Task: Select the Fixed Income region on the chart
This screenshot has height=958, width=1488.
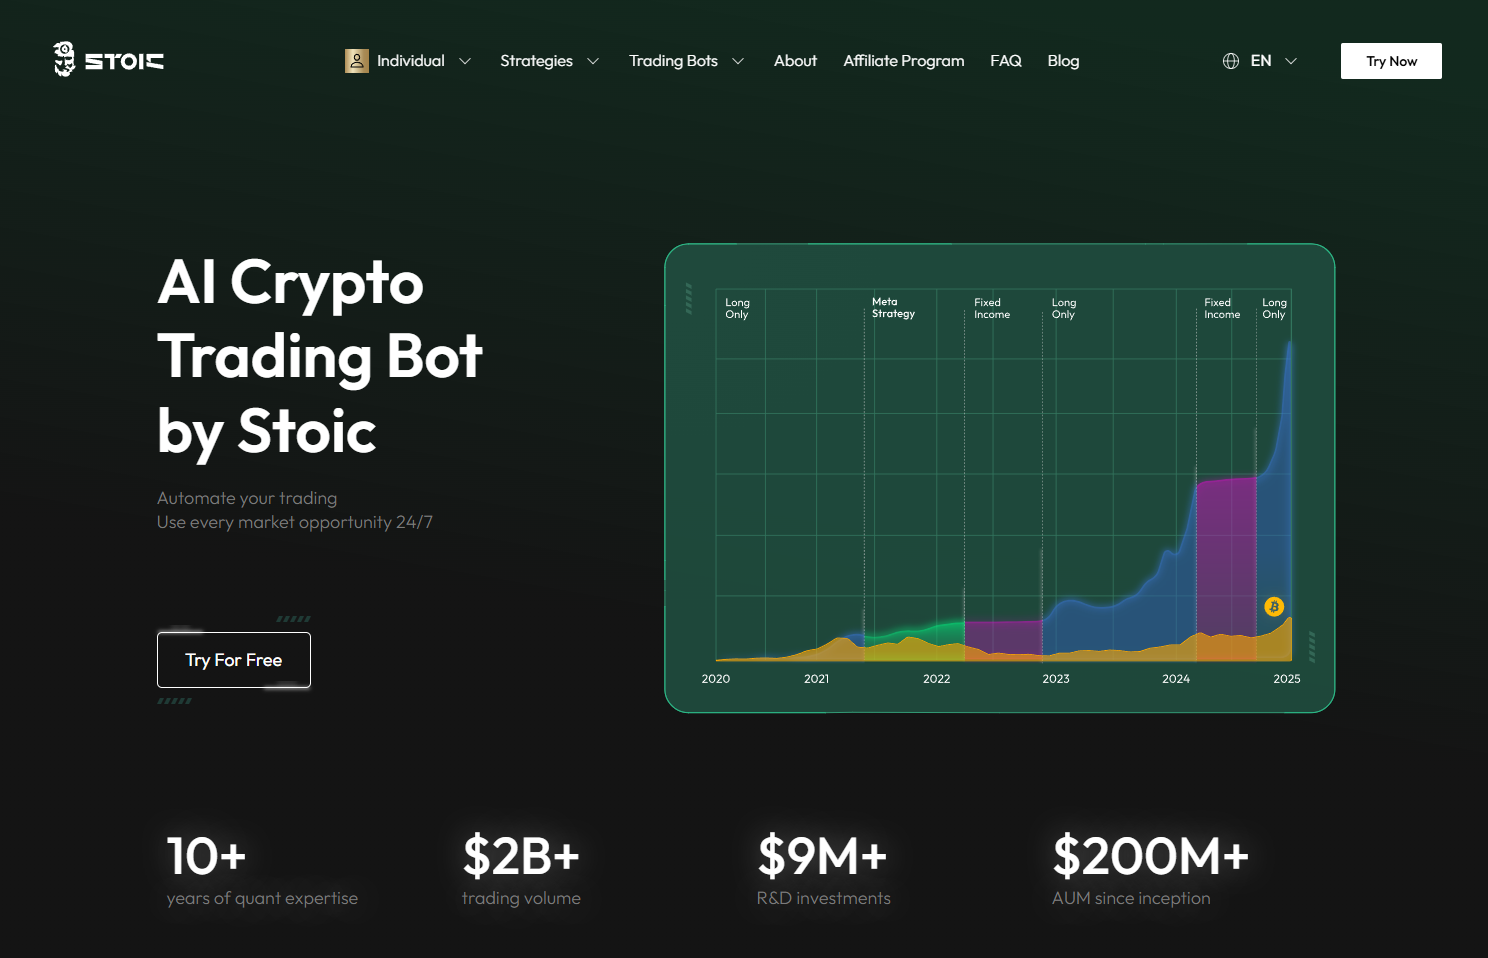Action: (991, 308)
